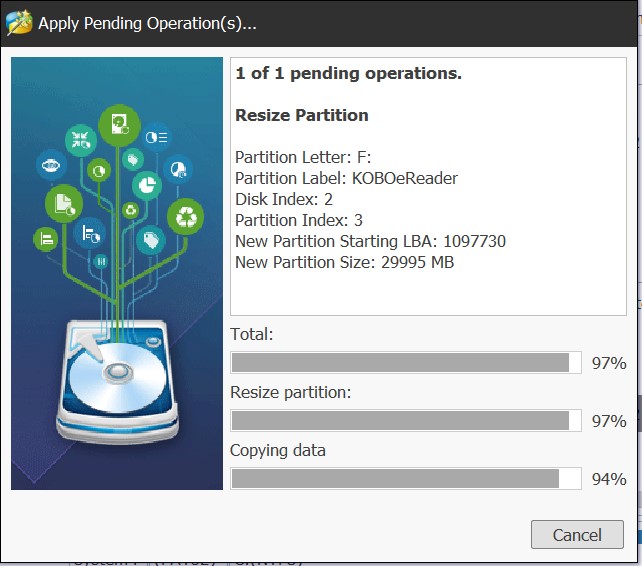The image size is (642, 566).
Task: Click "1 of 1 pending operations." heading
Action: click(348, 74)
